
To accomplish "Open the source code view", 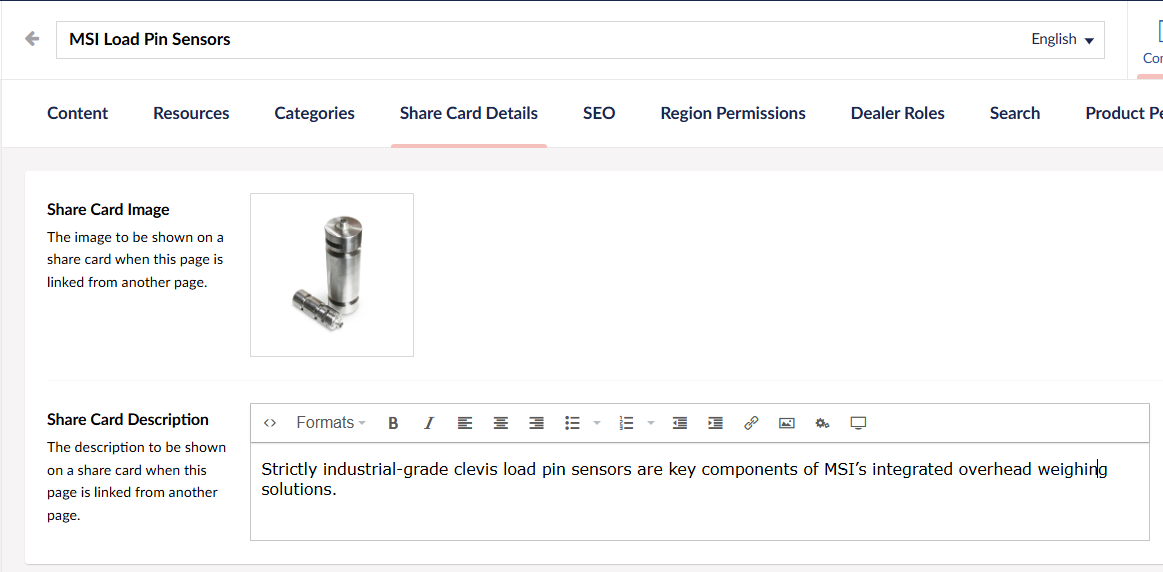I will (270, 423).
